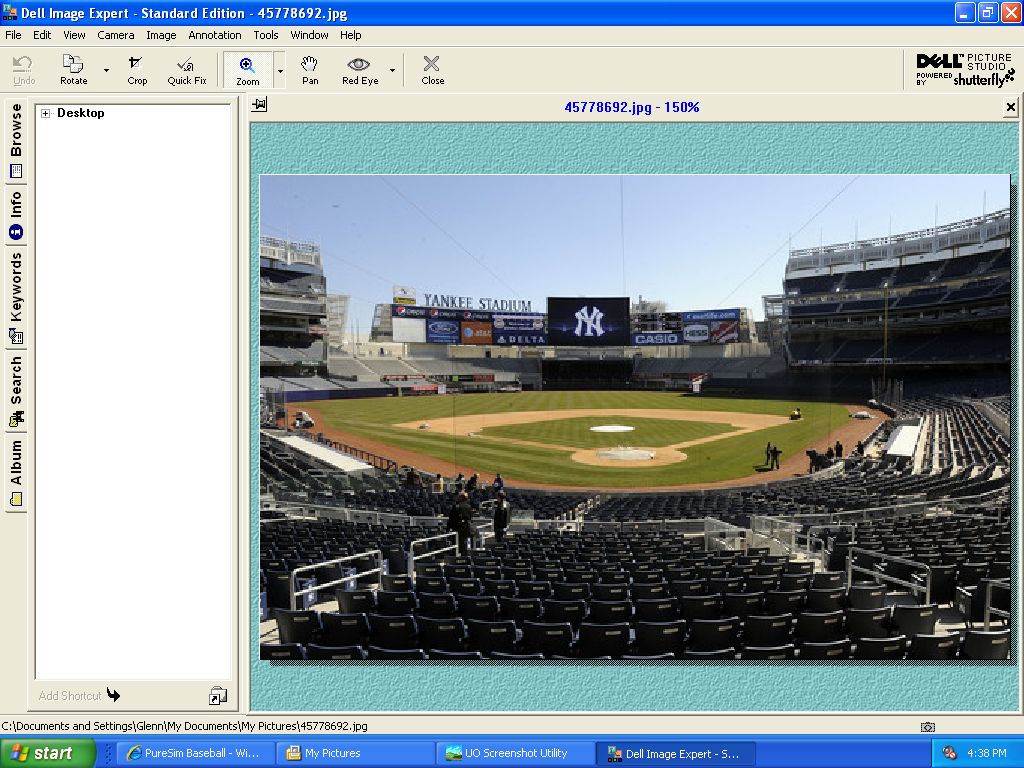Select the Crop tool
Viewport: 1024px width, 768px height.
(x=137, y=70)
